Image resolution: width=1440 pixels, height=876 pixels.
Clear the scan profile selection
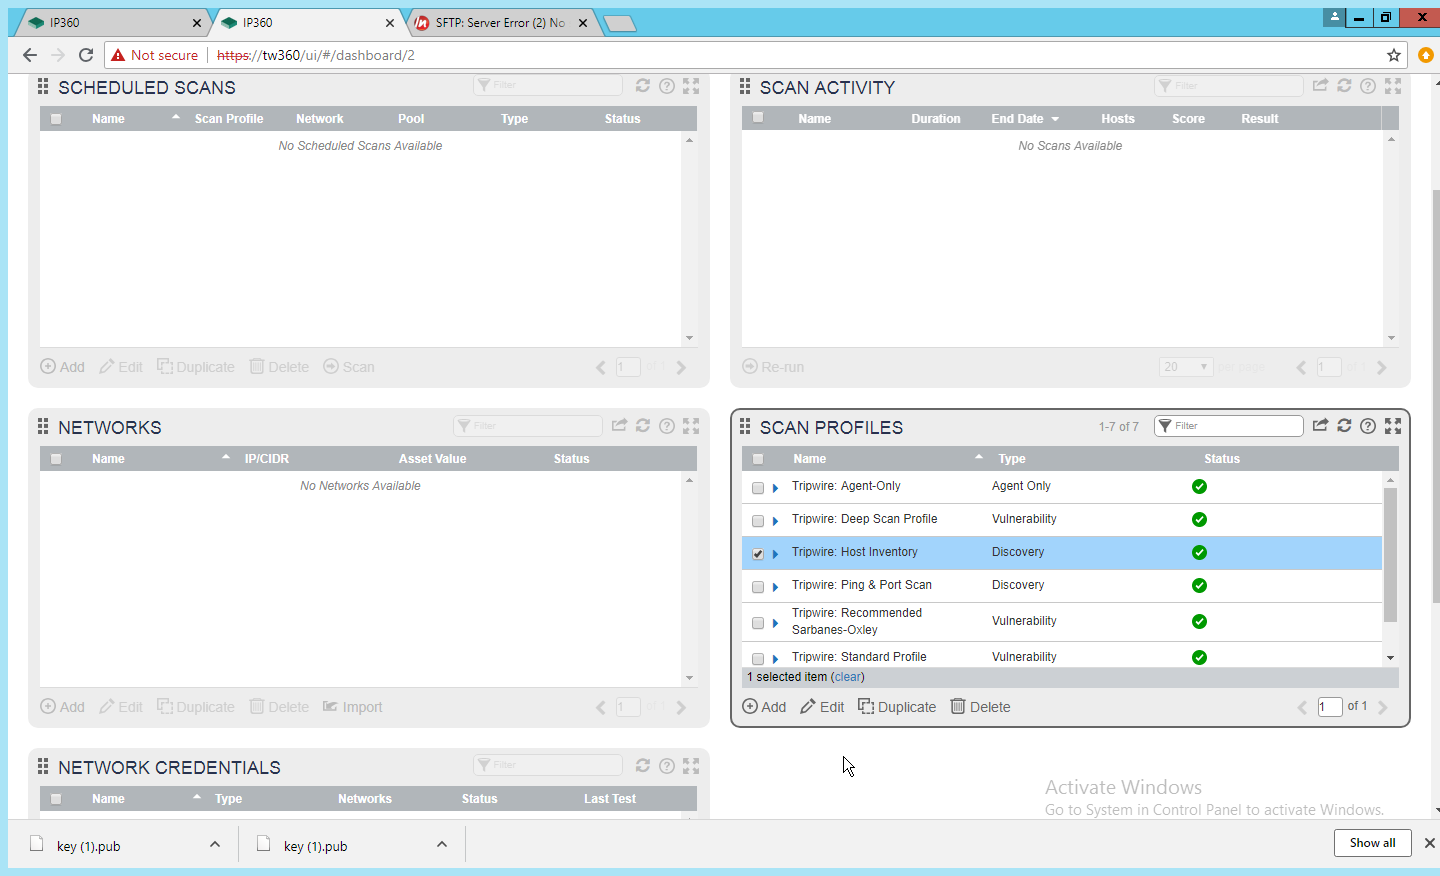coord(847,677)
